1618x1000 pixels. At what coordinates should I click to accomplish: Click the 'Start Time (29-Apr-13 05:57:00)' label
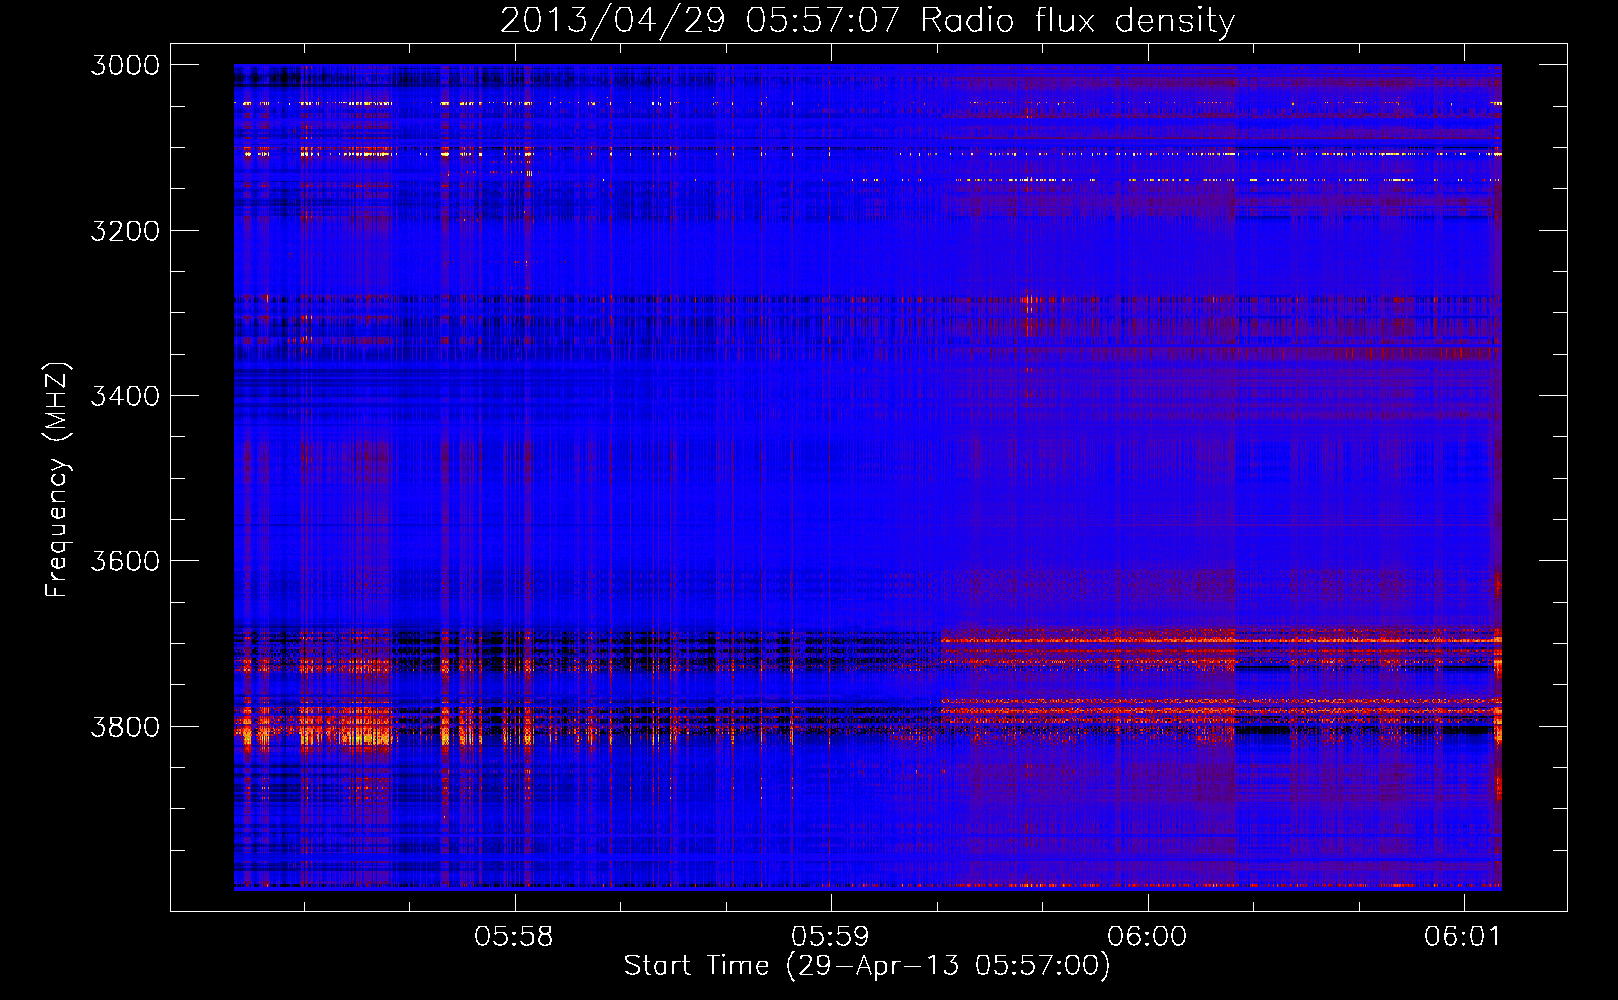coord(867,966)
